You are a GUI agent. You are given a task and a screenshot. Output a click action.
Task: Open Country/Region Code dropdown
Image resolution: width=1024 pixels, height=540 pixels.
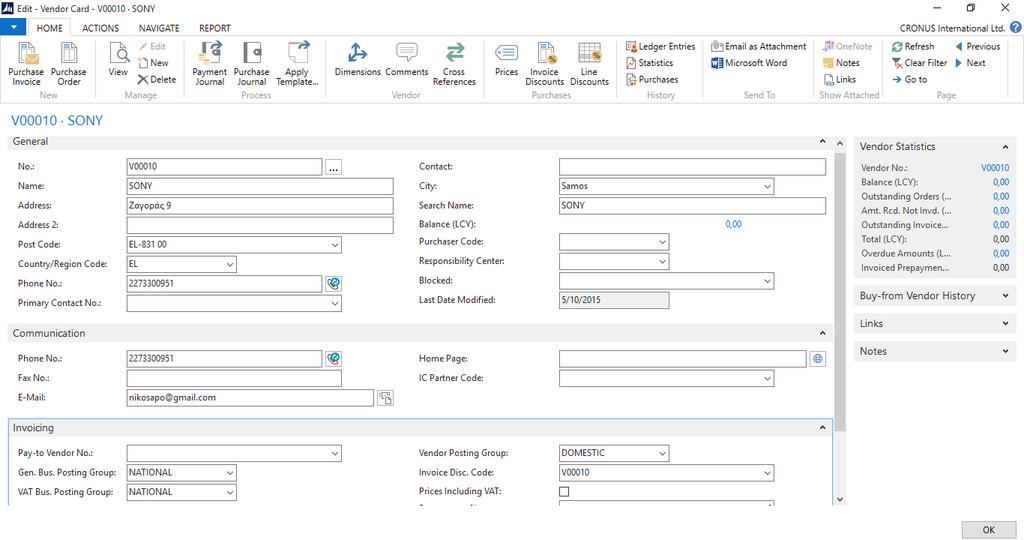[230, 264]
